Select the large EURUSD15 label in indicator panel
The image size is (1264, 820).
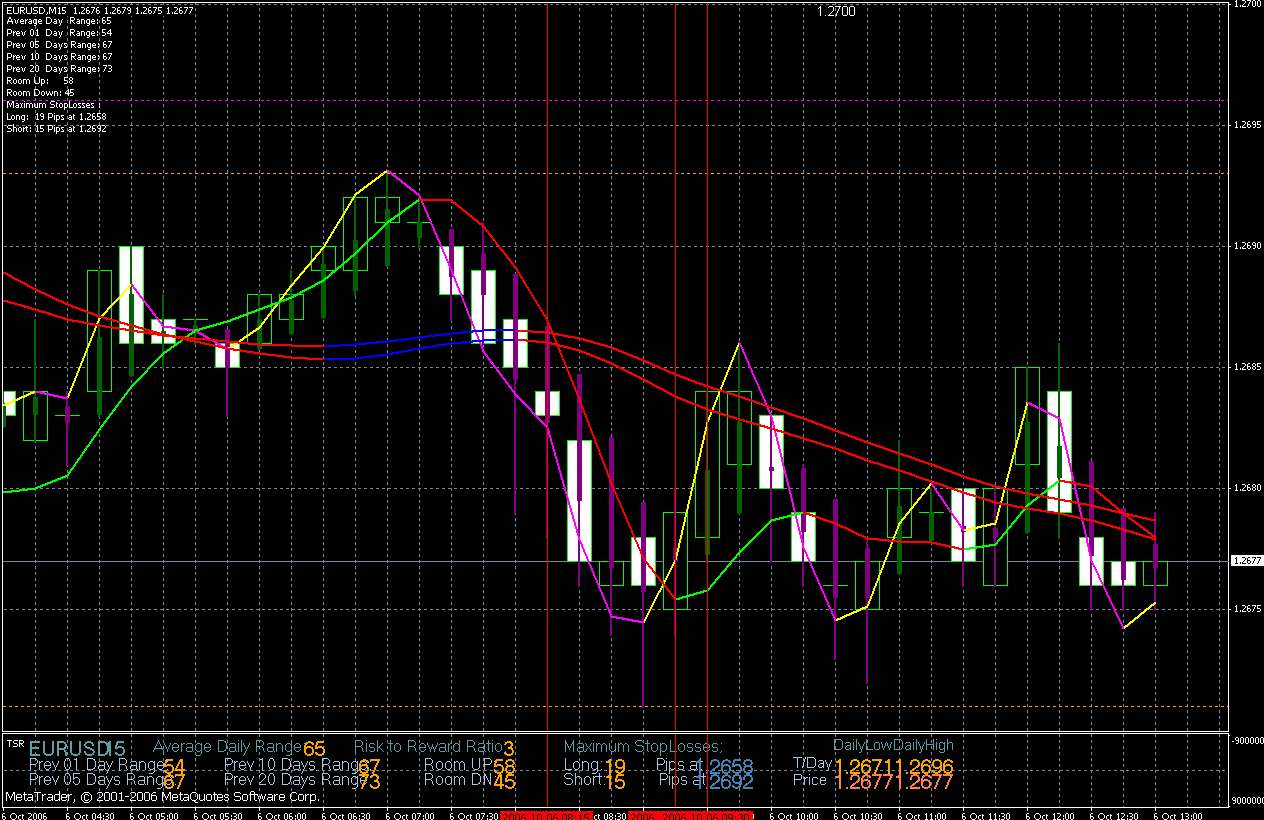click(x=77, y=748)
